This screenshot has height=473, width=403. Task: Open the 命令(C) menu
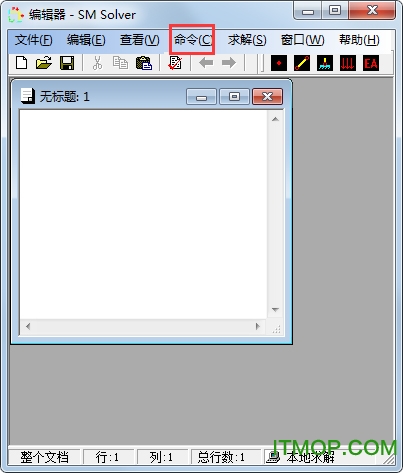(193, 40)
